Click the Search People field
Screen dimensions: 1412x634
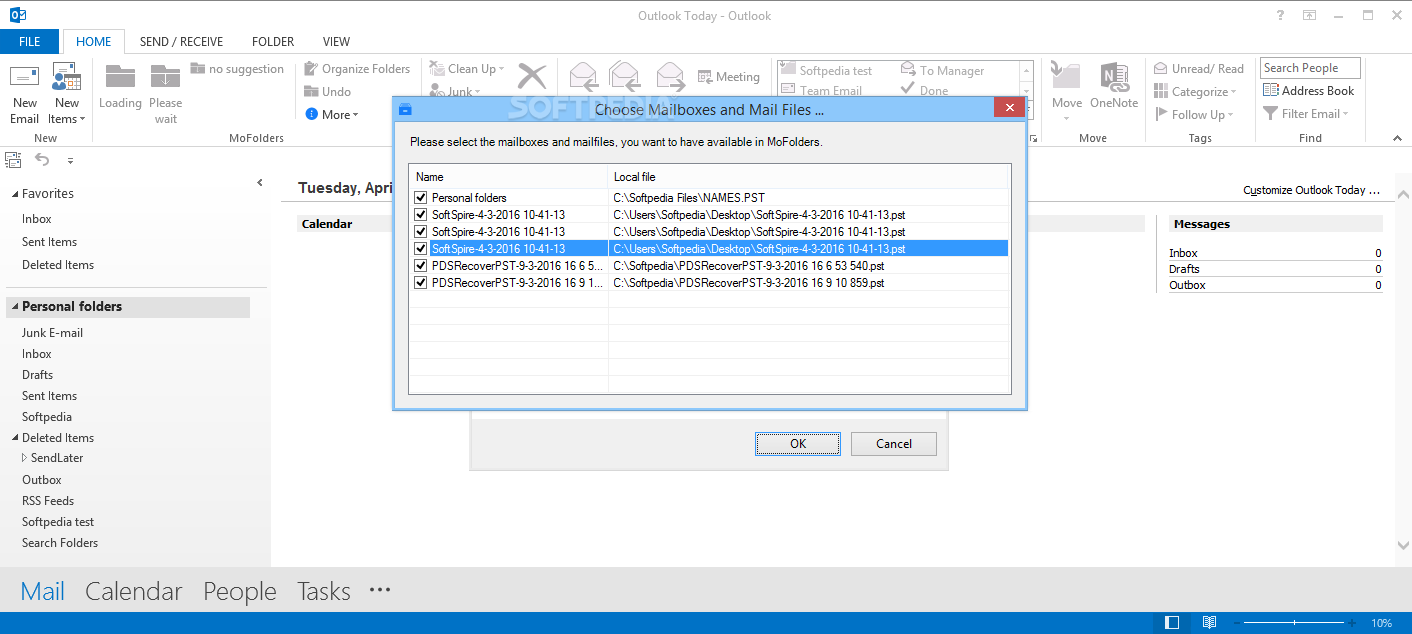coord(1310,68)
